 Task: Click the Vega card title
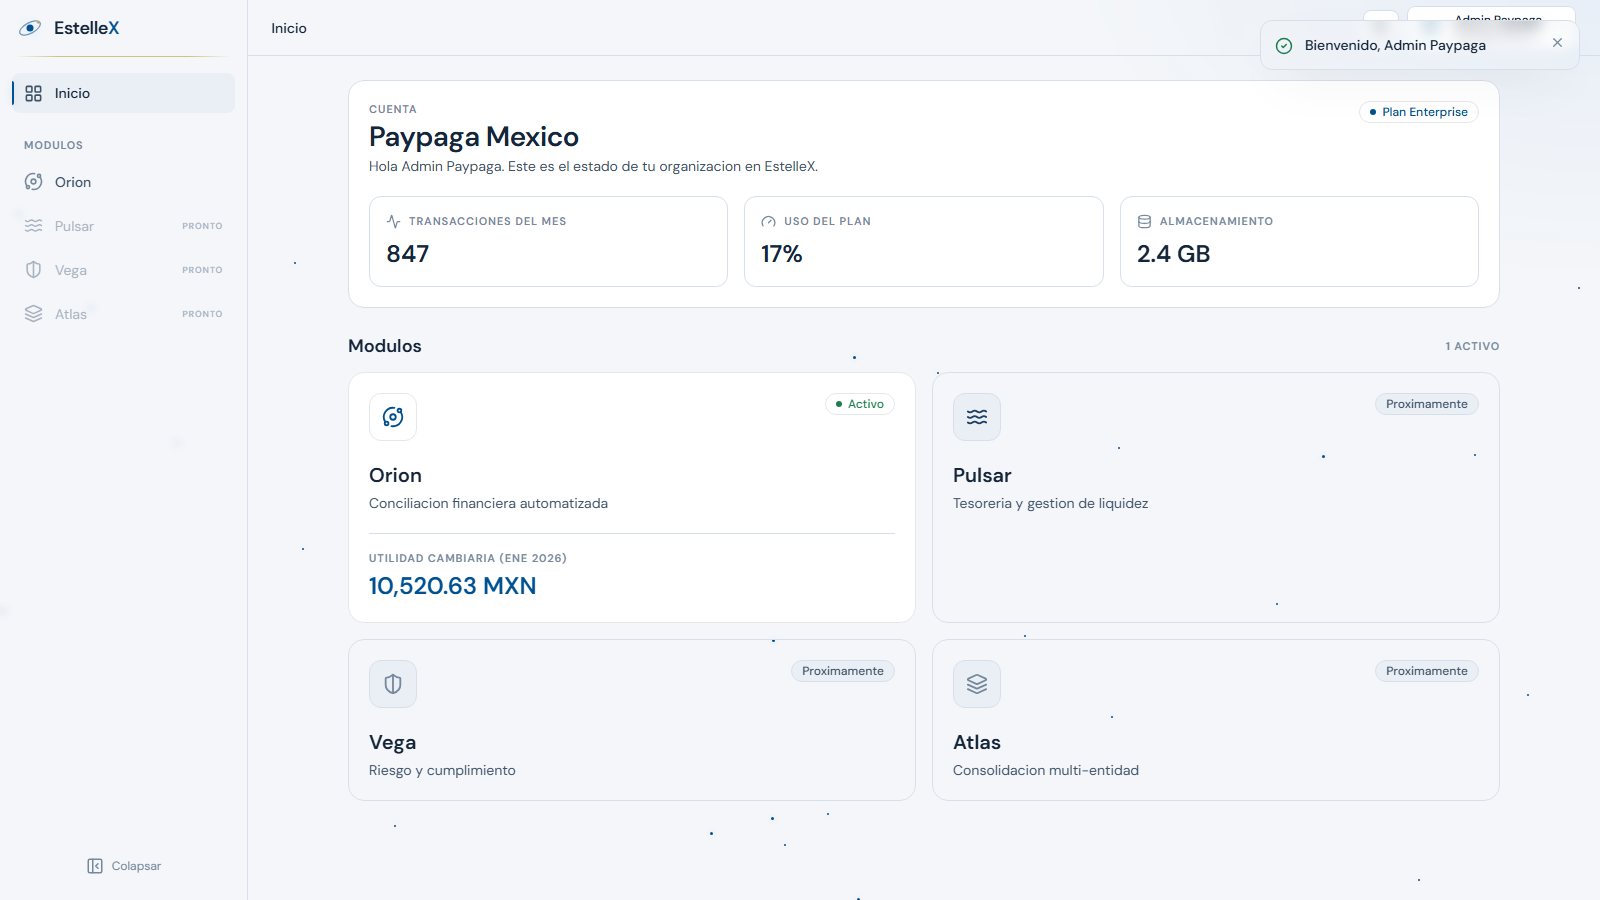click(392, 742)
